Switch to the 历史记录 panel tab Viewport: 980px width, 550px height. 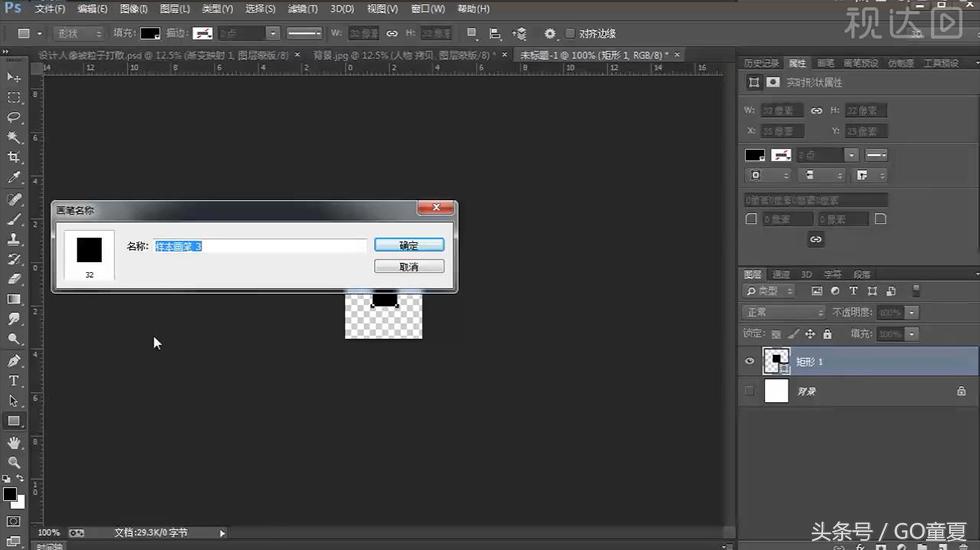[759, 63]
